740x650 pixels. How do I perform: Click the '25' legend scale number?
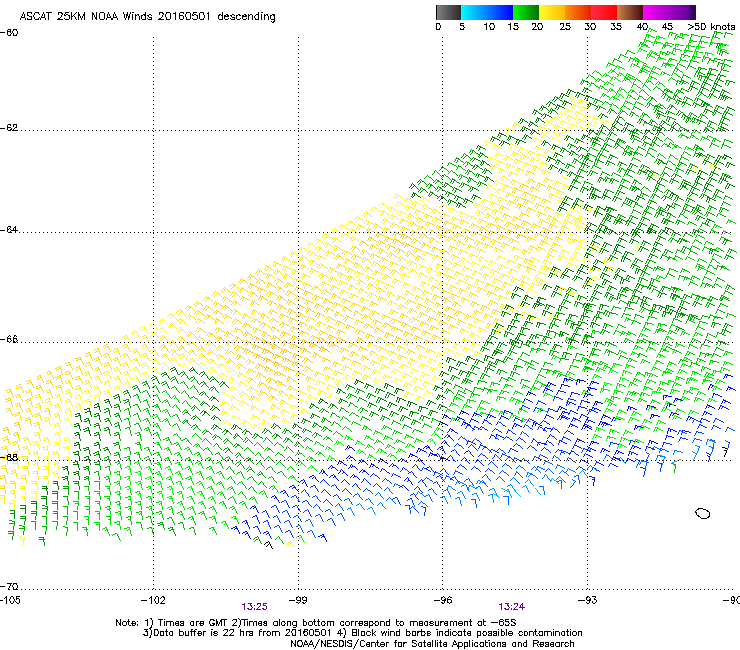pyautogui.click(x=565, y=27)
